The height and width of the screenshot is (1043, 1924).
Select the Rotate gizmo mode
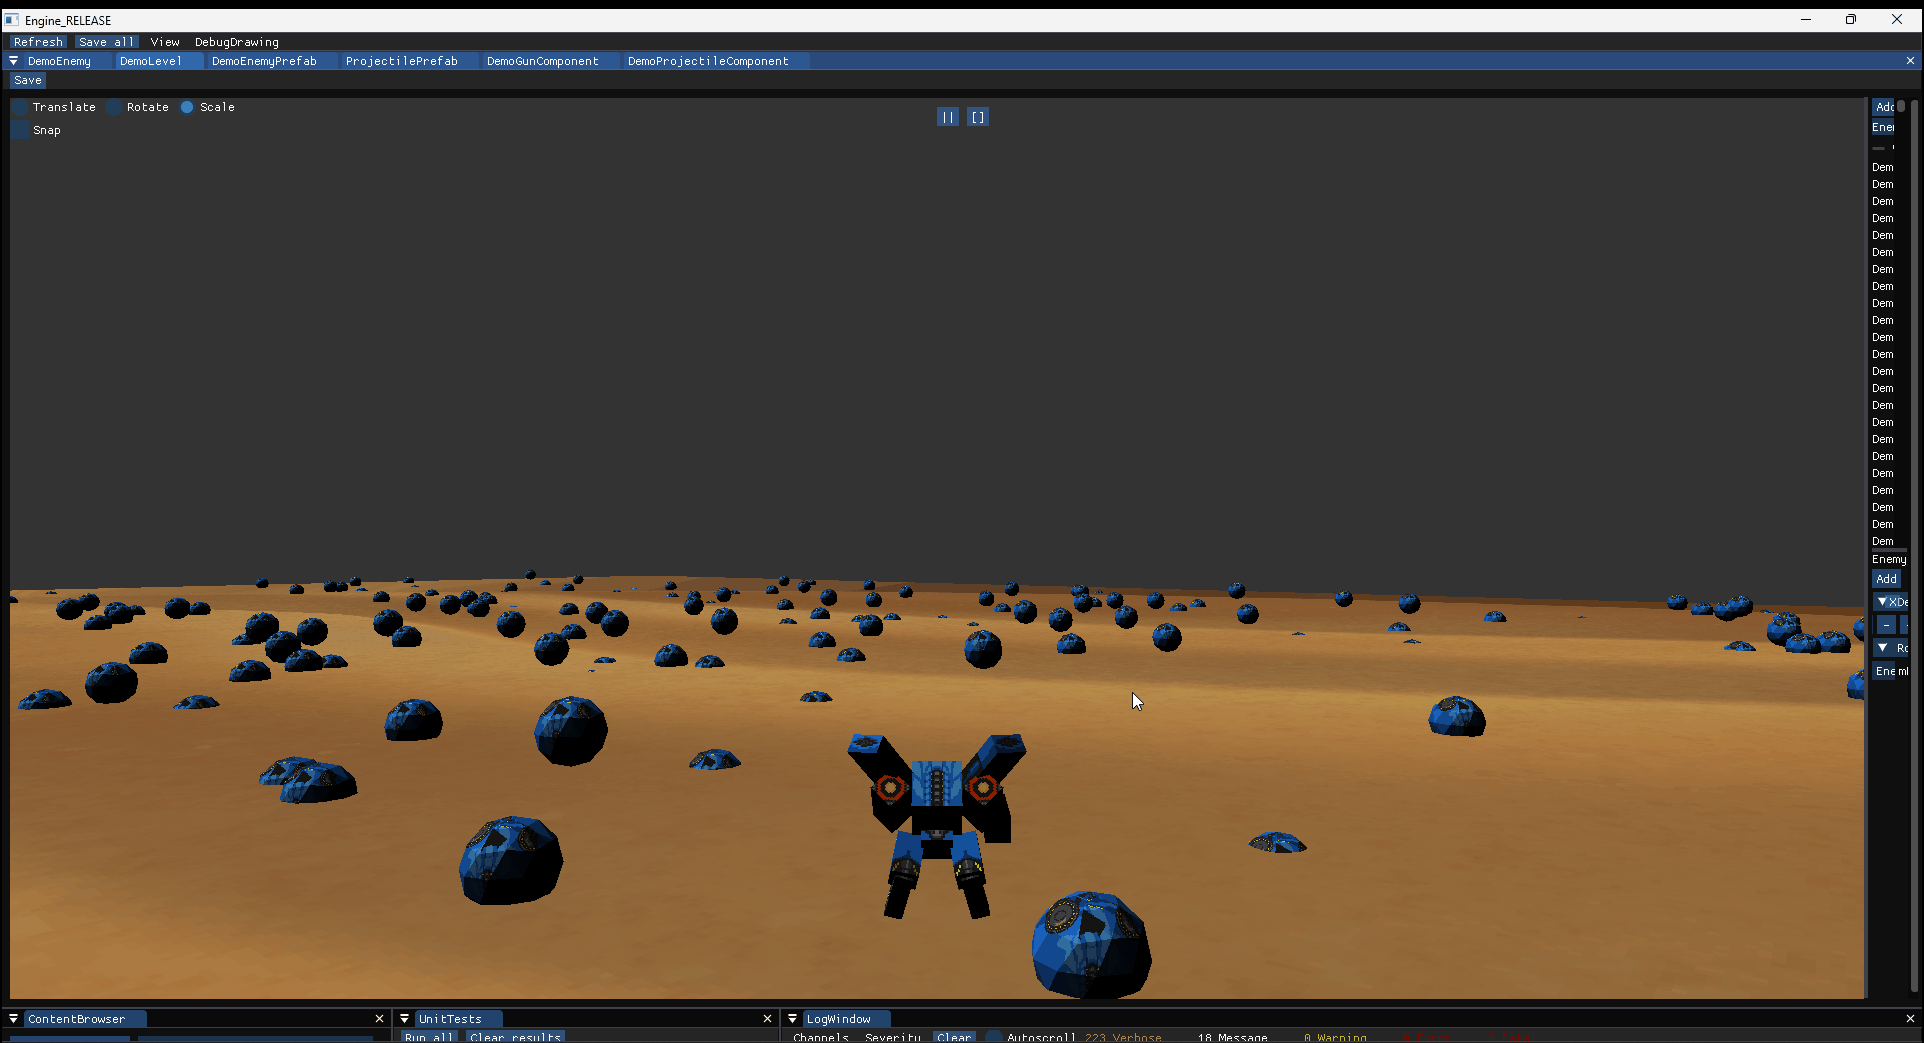tap(115, 107)
